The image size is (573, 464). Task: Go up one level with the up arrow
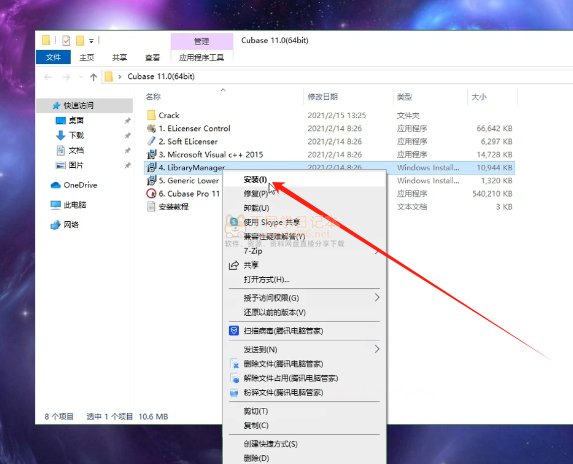(x=93, y=77)
